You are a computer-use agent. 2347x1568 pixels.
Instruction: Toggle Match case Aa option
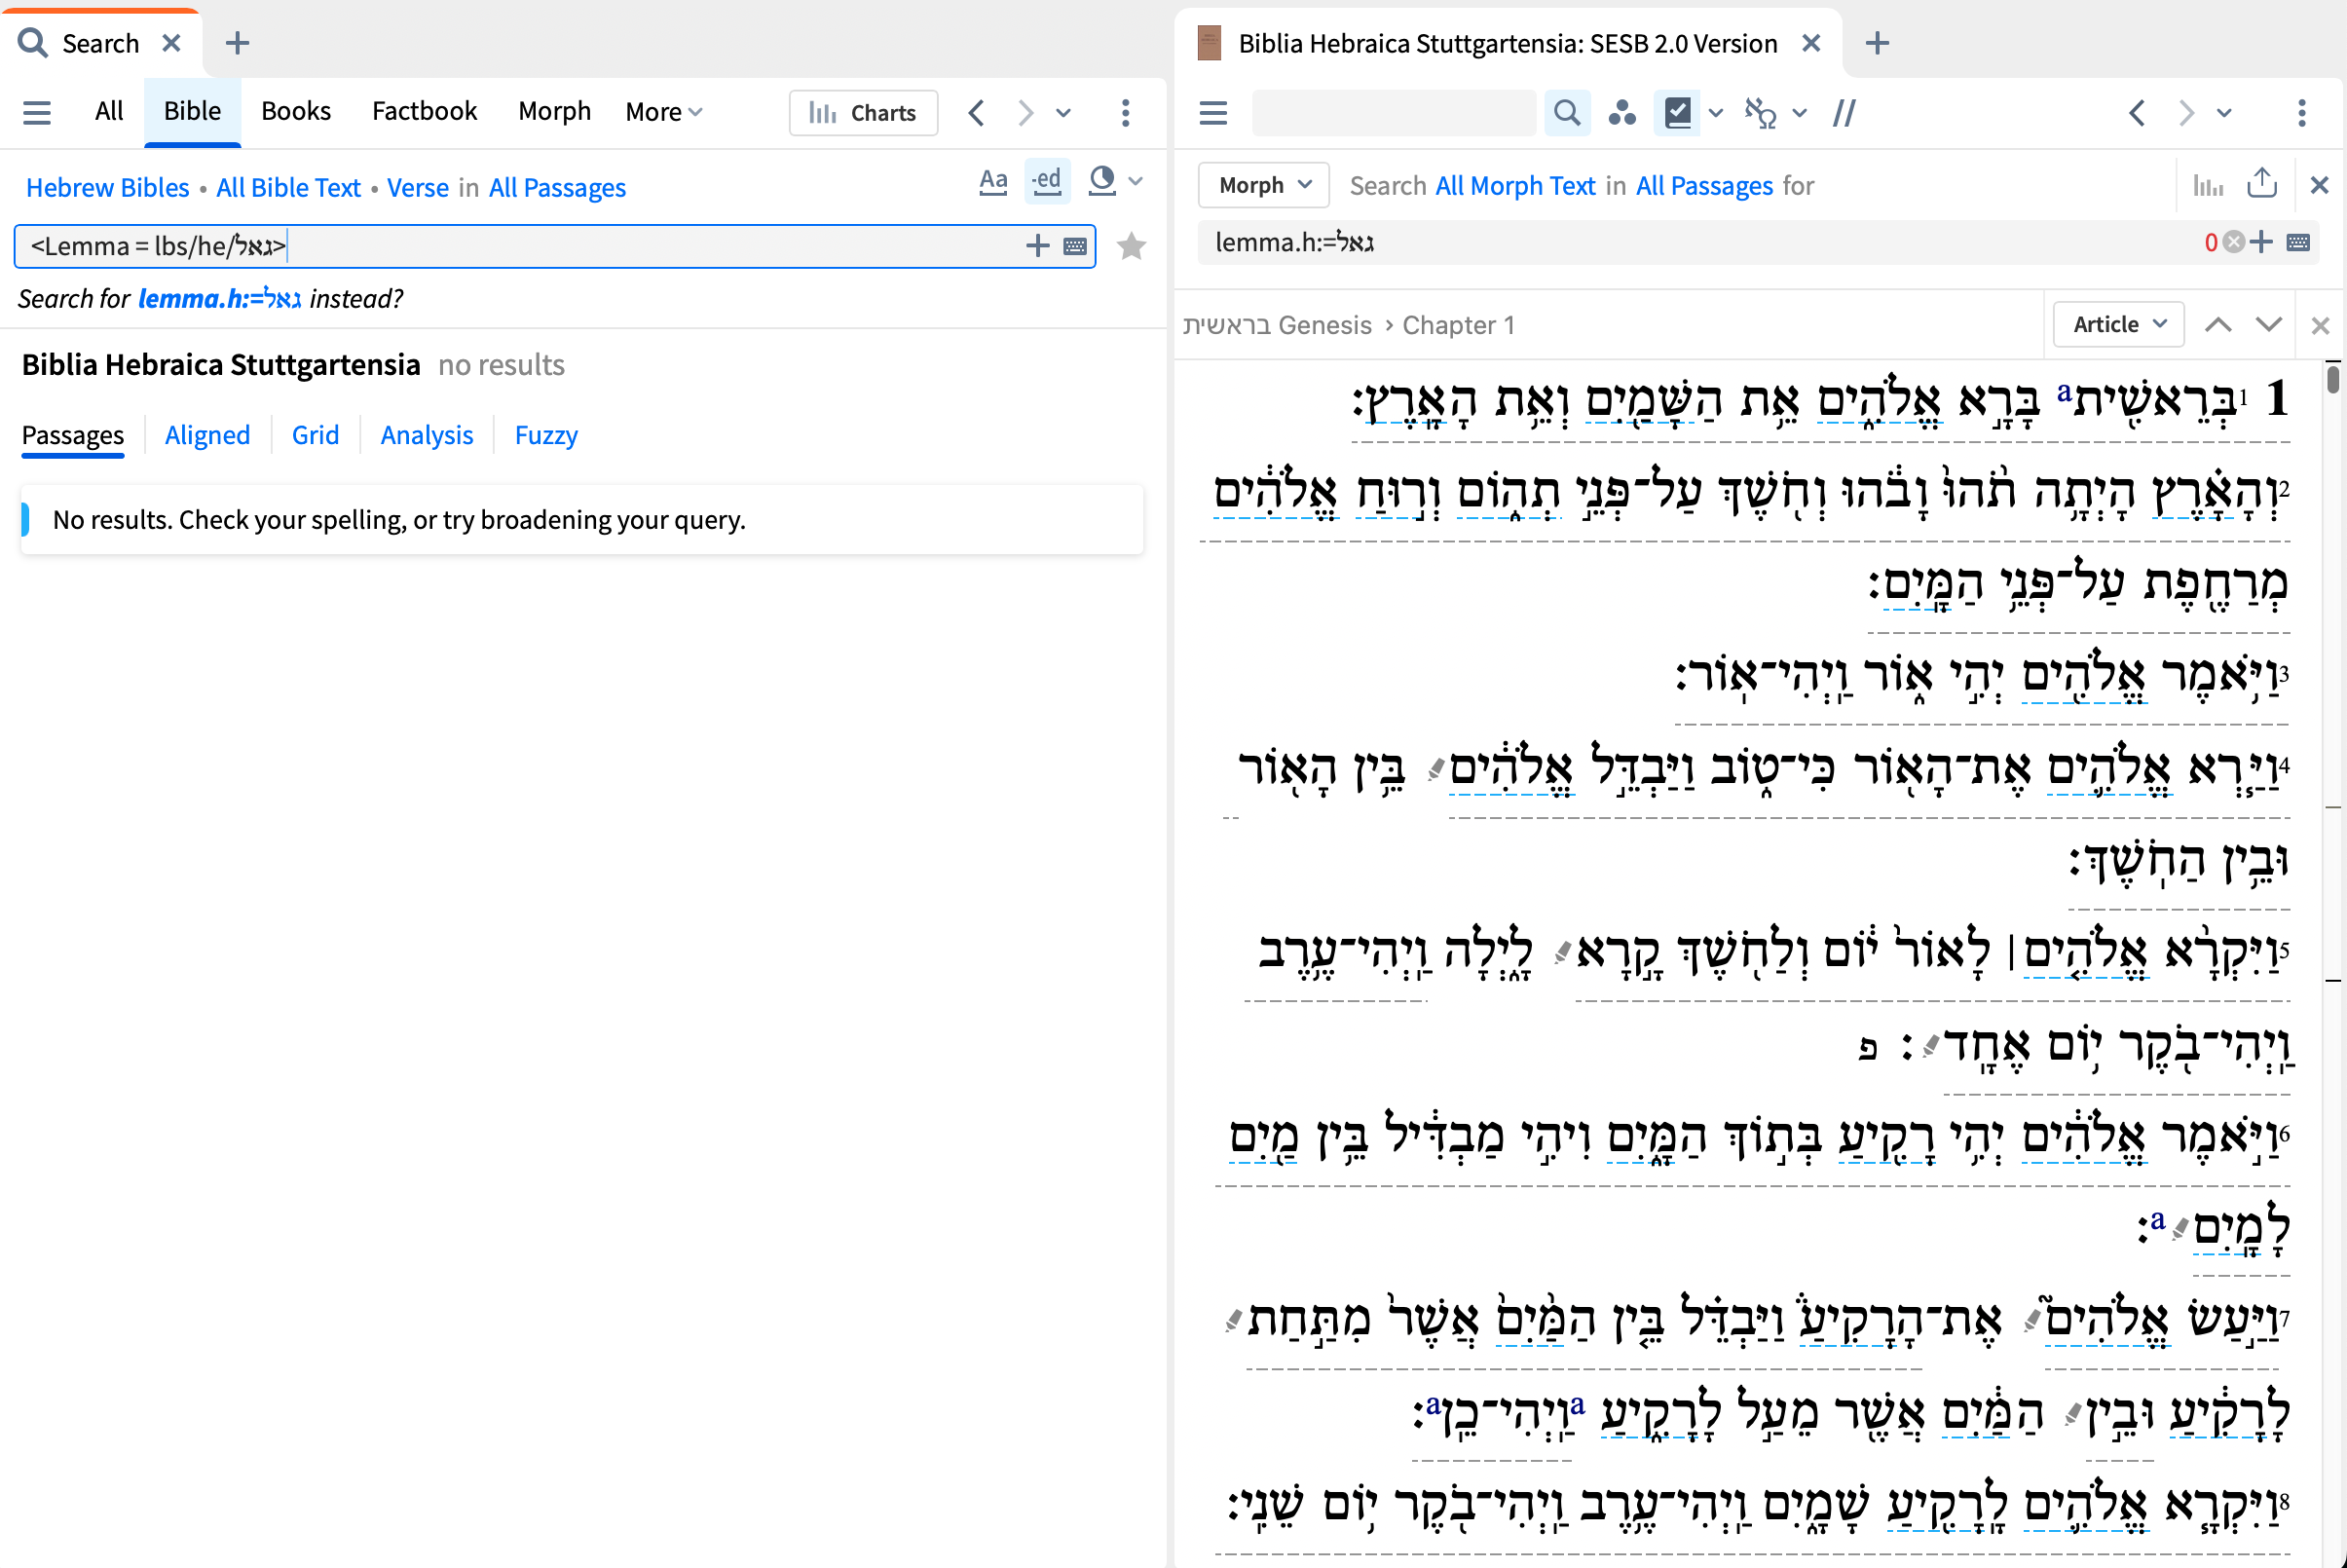tap(992, 181)
